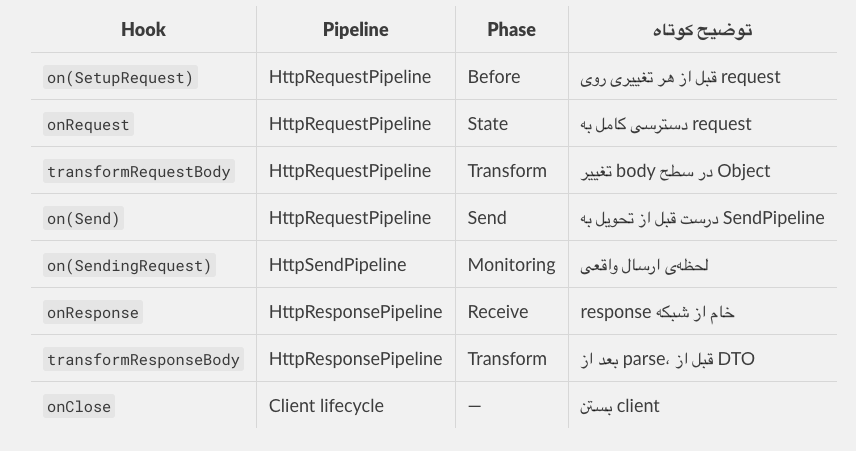
Task: Click the Pipeline column header
Action: [x=355, y=29]
